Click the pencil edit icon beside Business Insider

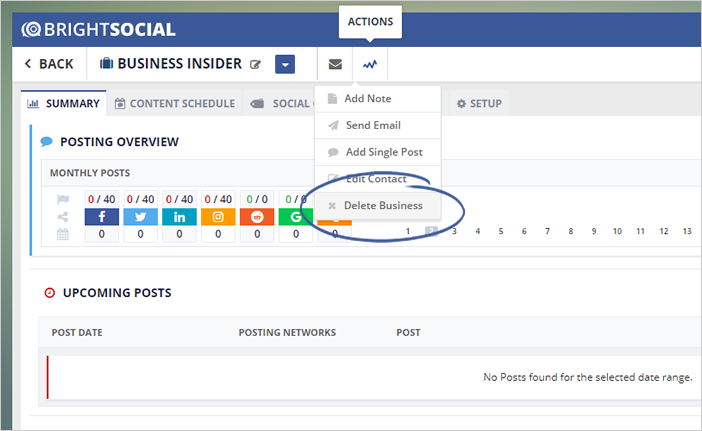(256, 65)
